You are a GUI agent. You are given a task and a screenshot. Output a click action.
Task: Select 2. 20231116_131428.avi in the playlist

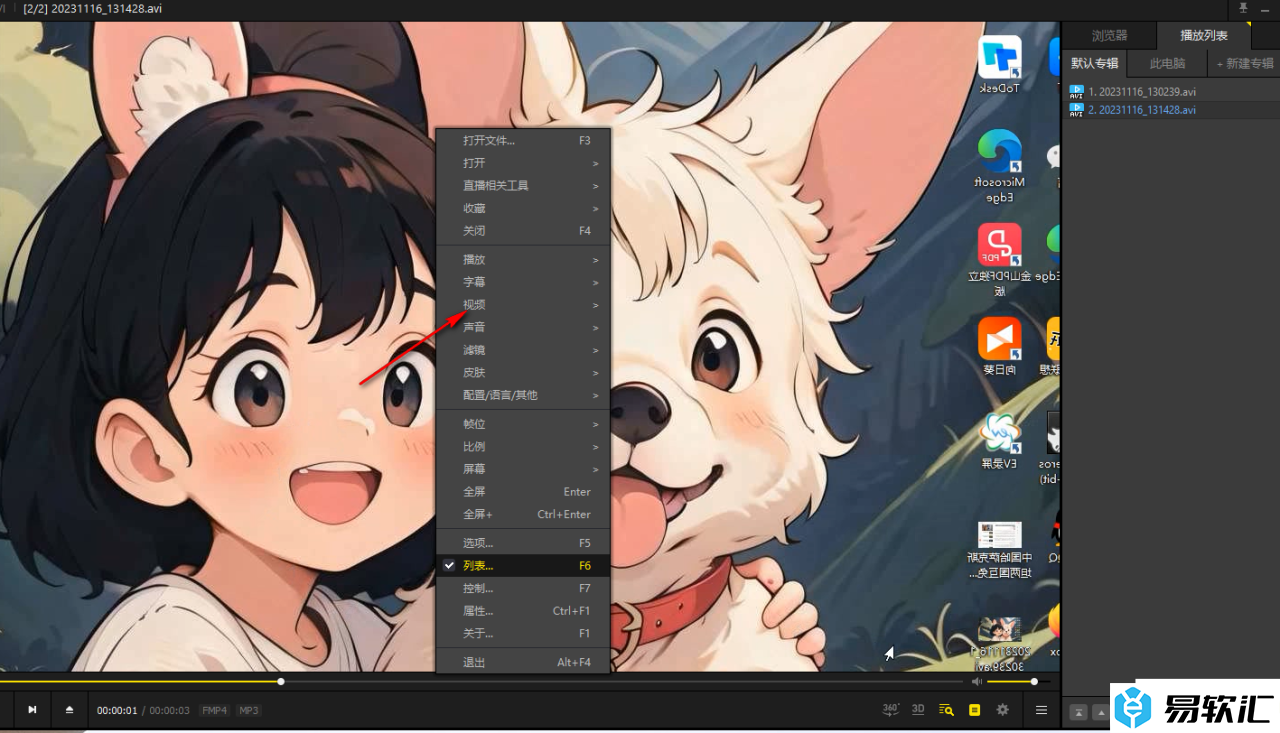tap(1173, 110)
